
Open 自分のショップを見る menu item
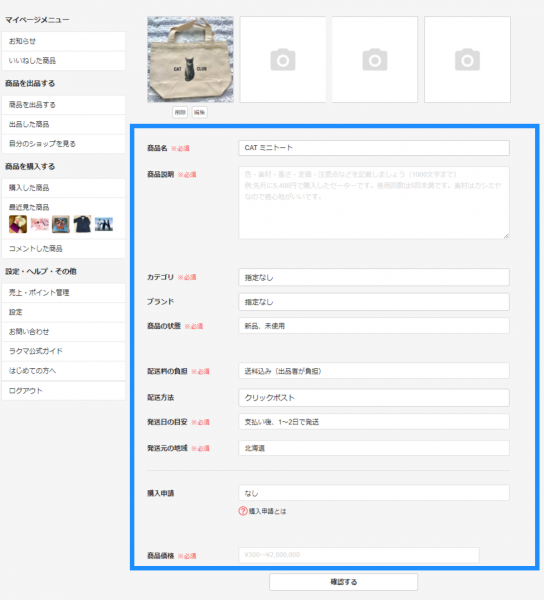pos(64,144)
